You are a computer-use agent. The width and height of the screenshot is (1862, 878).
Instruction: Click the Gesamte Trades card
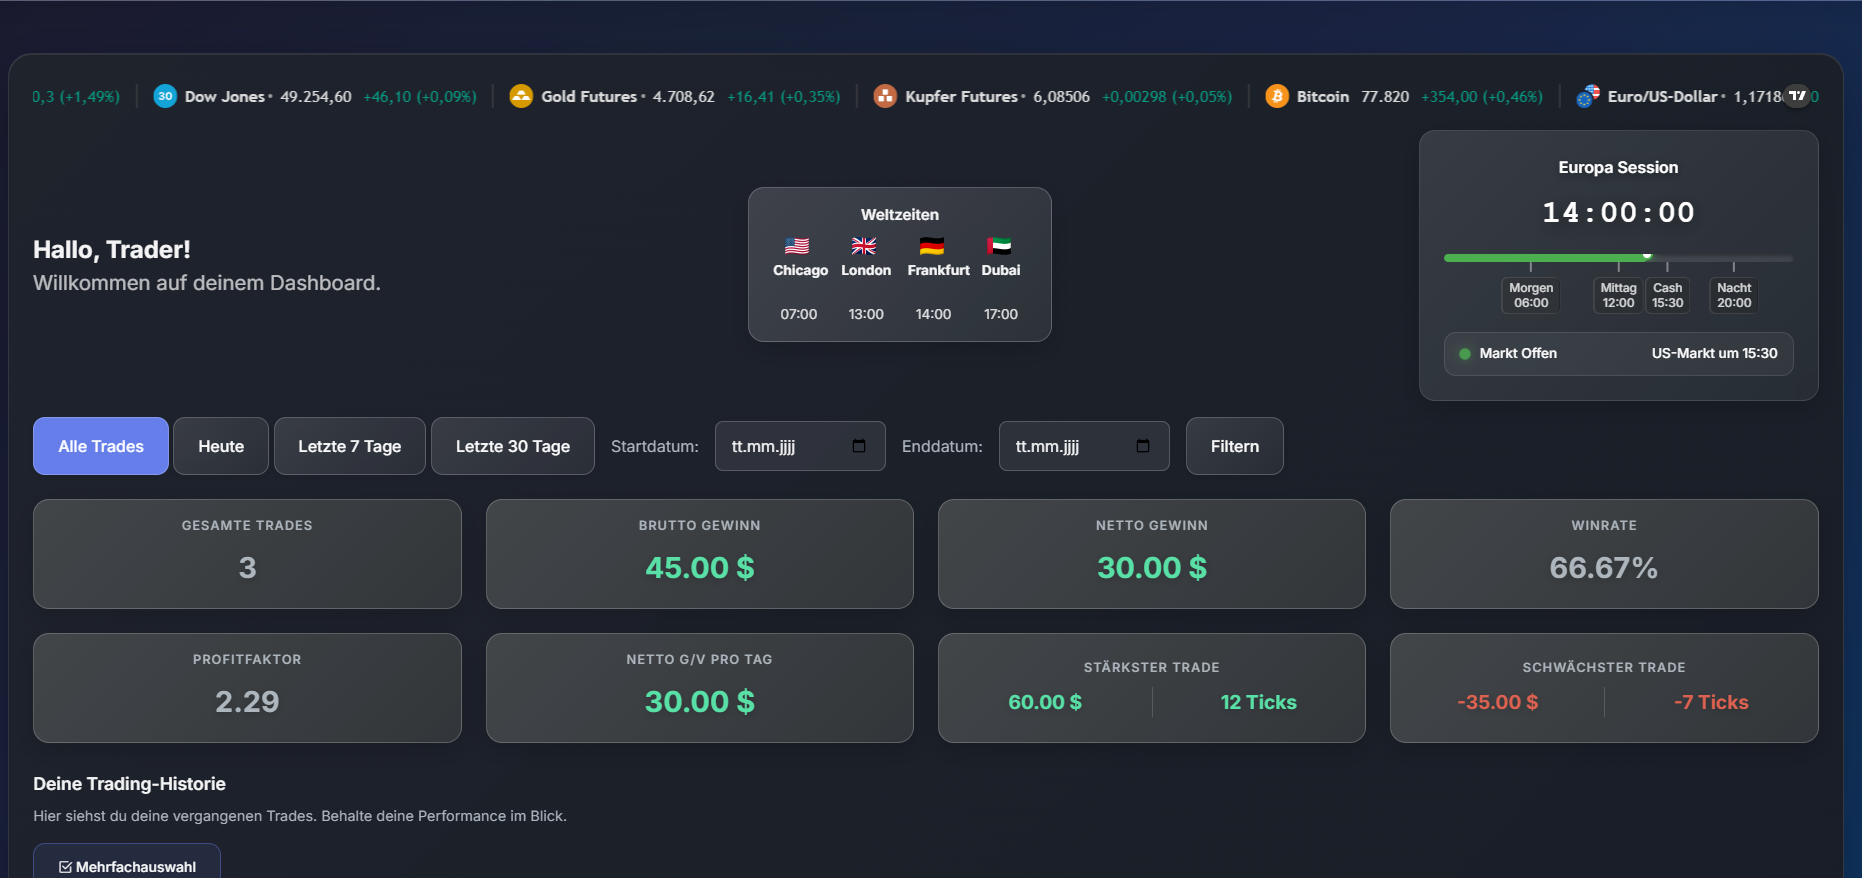click(x=247, y=554)
